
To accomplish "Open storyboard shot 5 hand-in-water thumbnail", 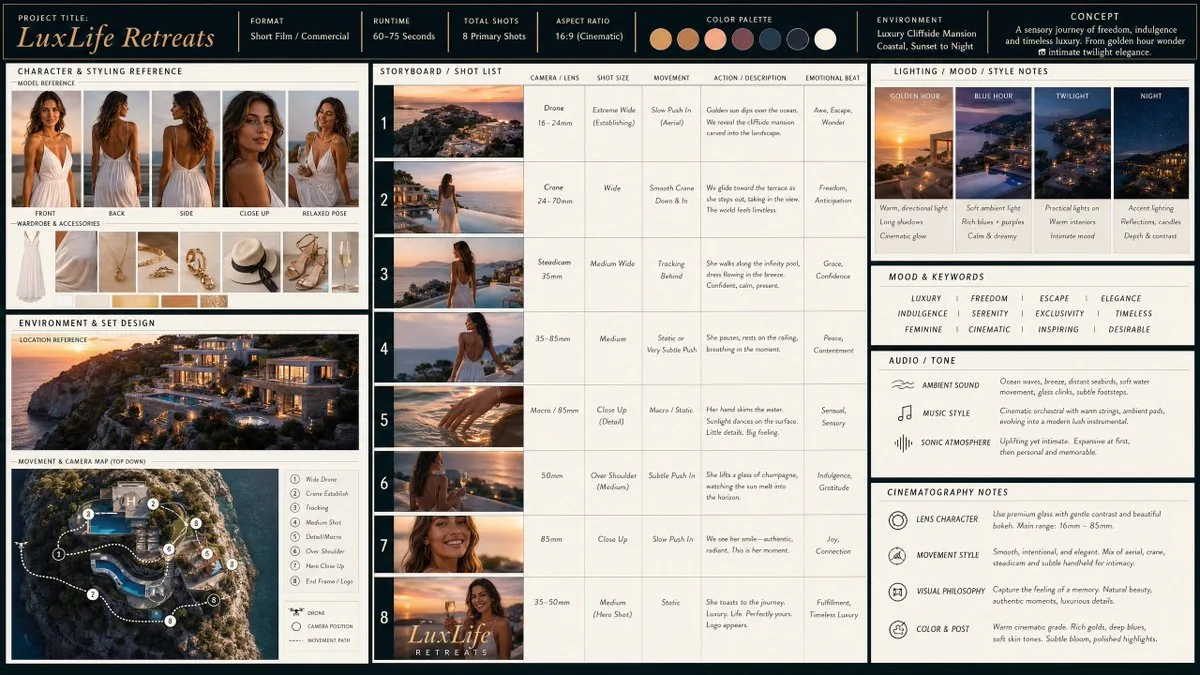I will click(458, 416).
